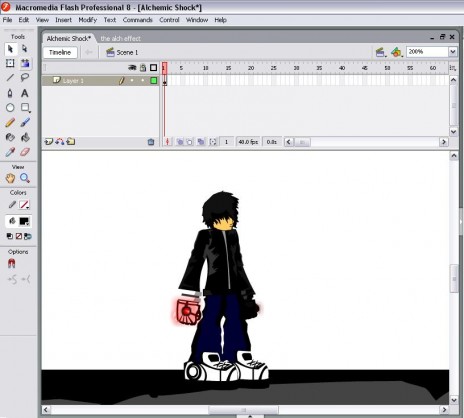
Task: Open the Edit Scene dropdown
Action: tap(381, 52)
